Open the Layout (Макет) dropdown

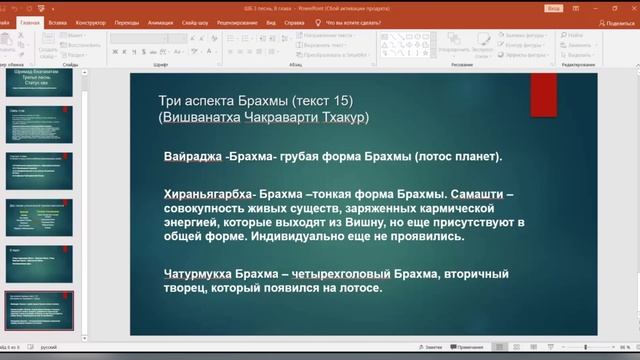click(73, 36)
